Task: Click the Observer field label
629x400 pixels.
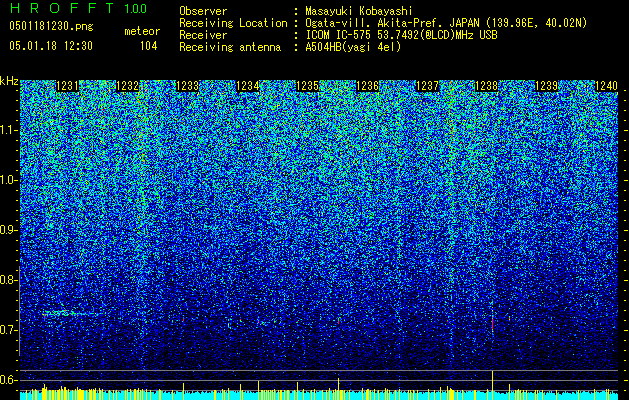Action: [x=203, y=11]
